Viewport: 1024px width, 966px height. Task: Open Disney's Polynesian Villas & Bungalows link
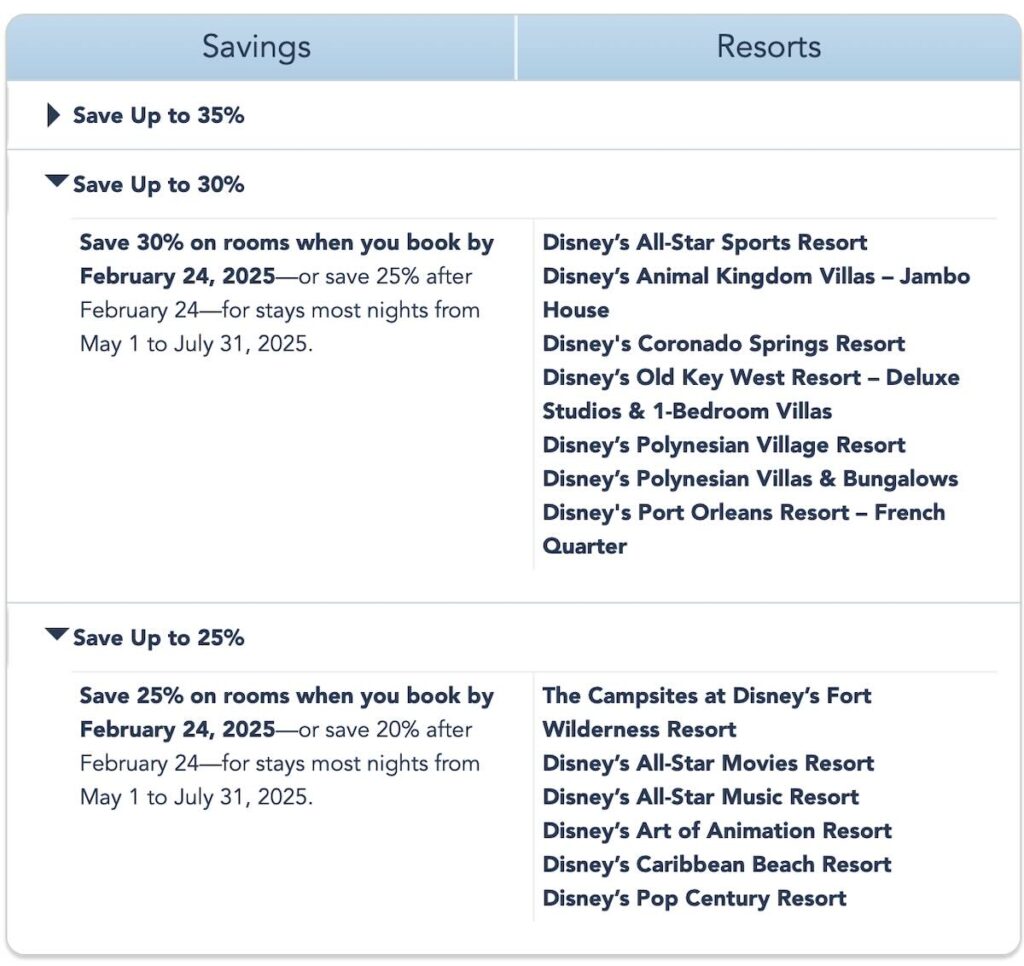click(750, 479)
